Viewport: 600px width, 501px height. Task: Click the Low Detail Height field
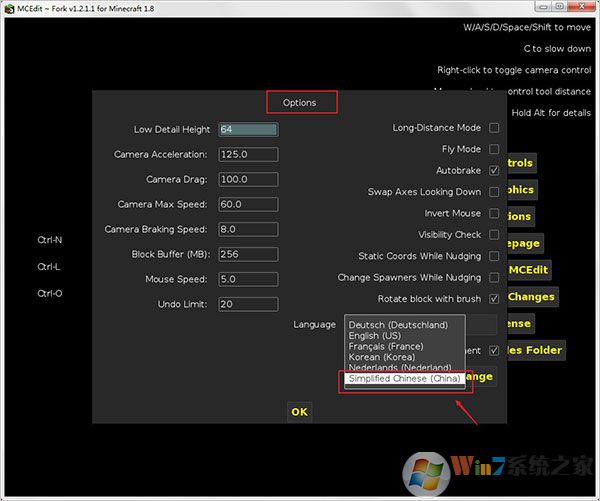[x=247, y=130]
